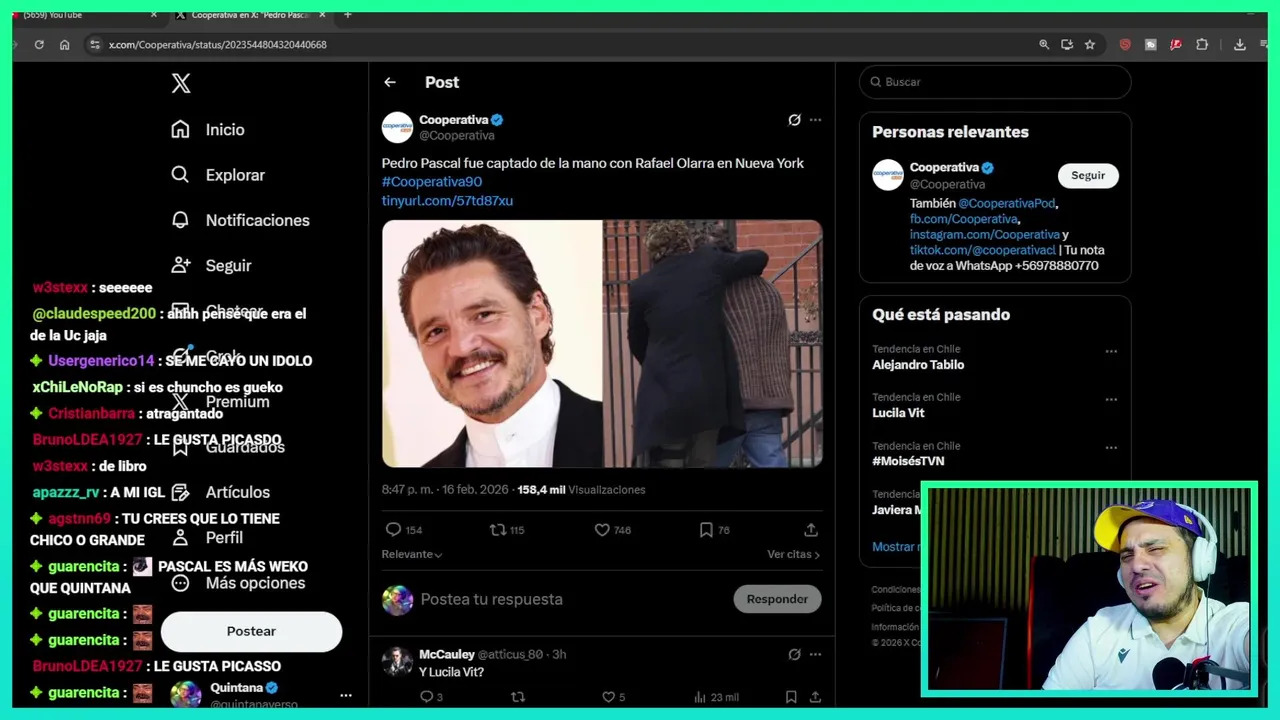Repost McCauley's reply
Viewport: 1280px width, 720px height.
[517, 697]
